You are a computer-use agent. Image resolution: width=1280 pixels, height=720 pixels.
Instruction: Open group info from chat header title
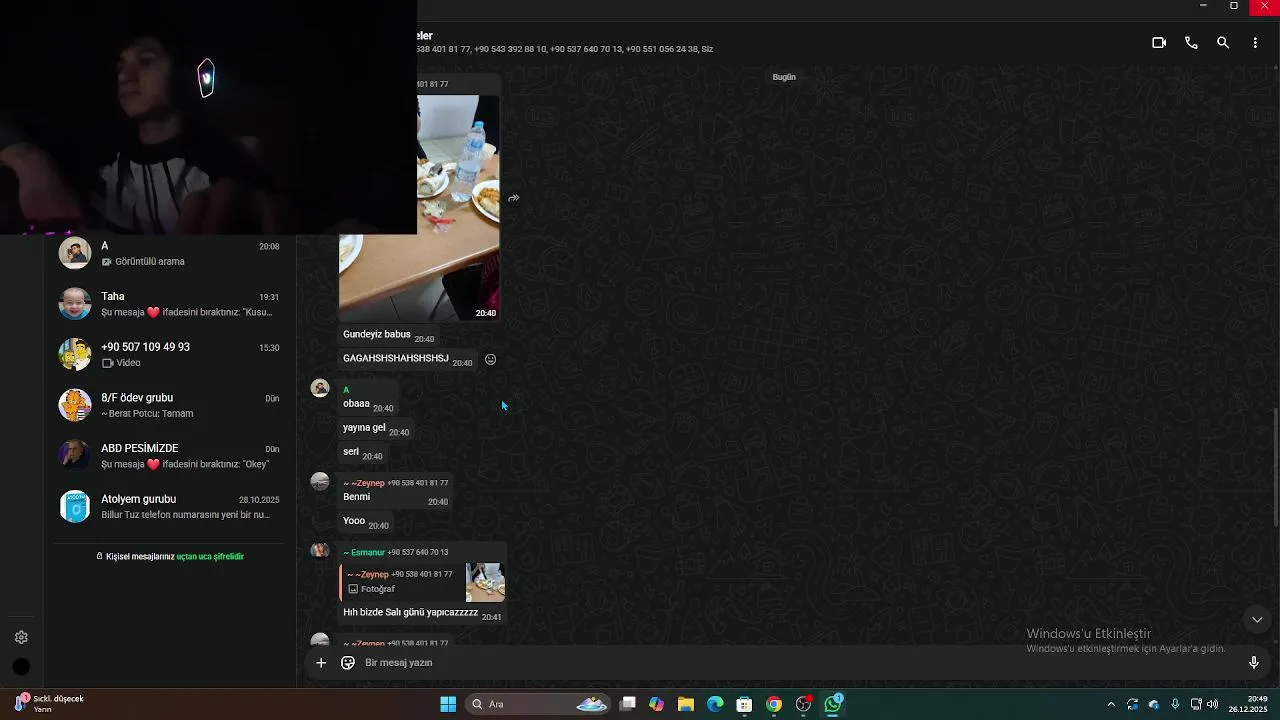tap(425, 36)
